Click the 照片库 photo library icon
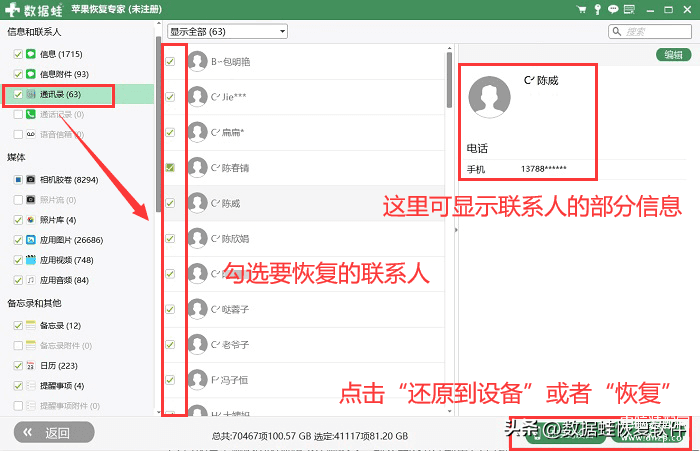This screenshot has width=700, height=451. click(31, 220)
